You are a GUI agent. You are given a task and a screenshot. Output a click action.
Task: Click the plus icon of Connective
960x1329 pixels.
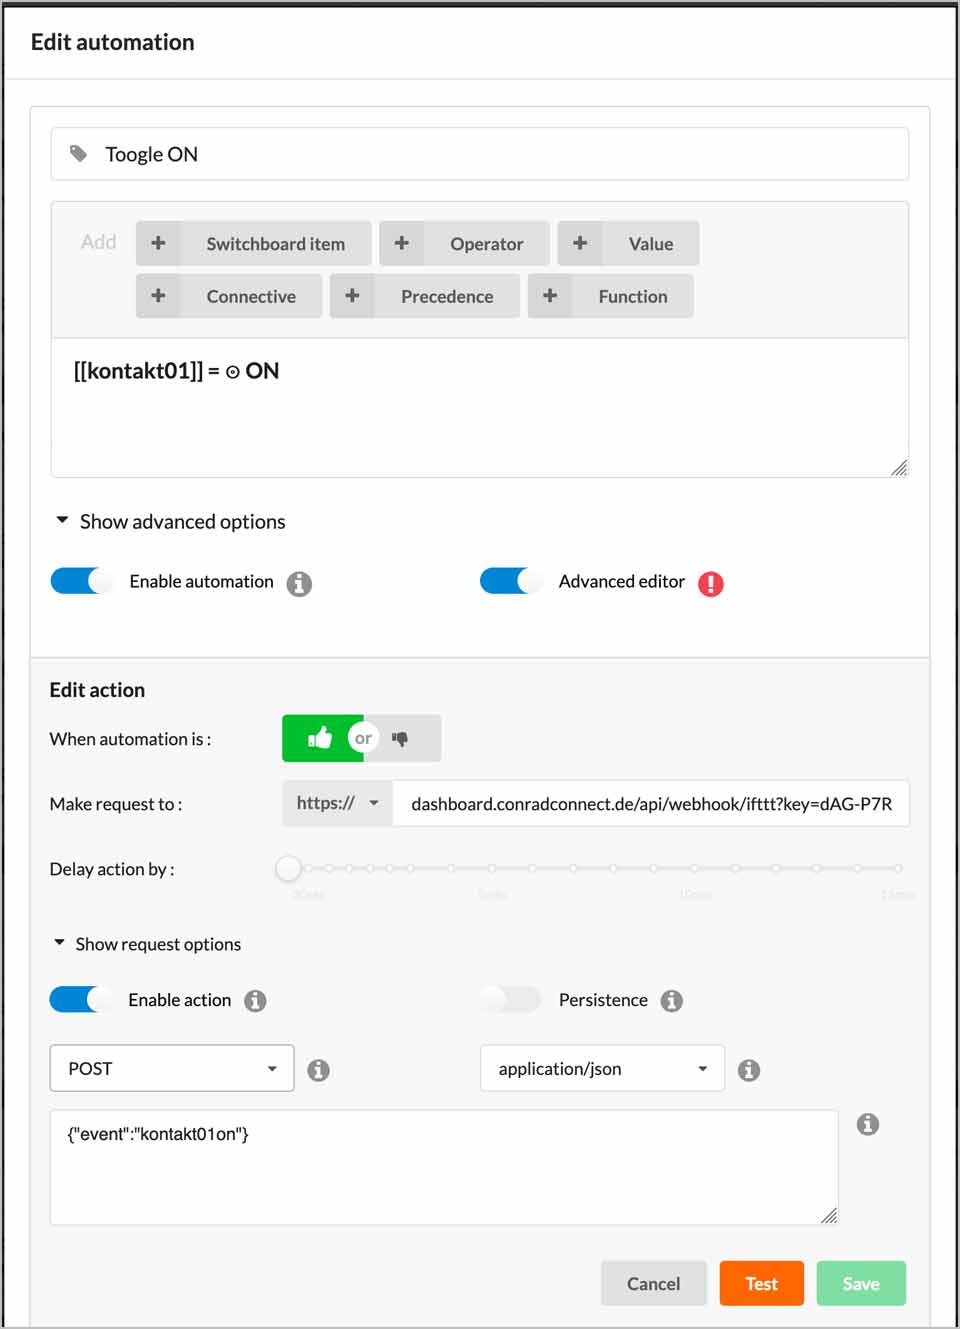(158, 296)
